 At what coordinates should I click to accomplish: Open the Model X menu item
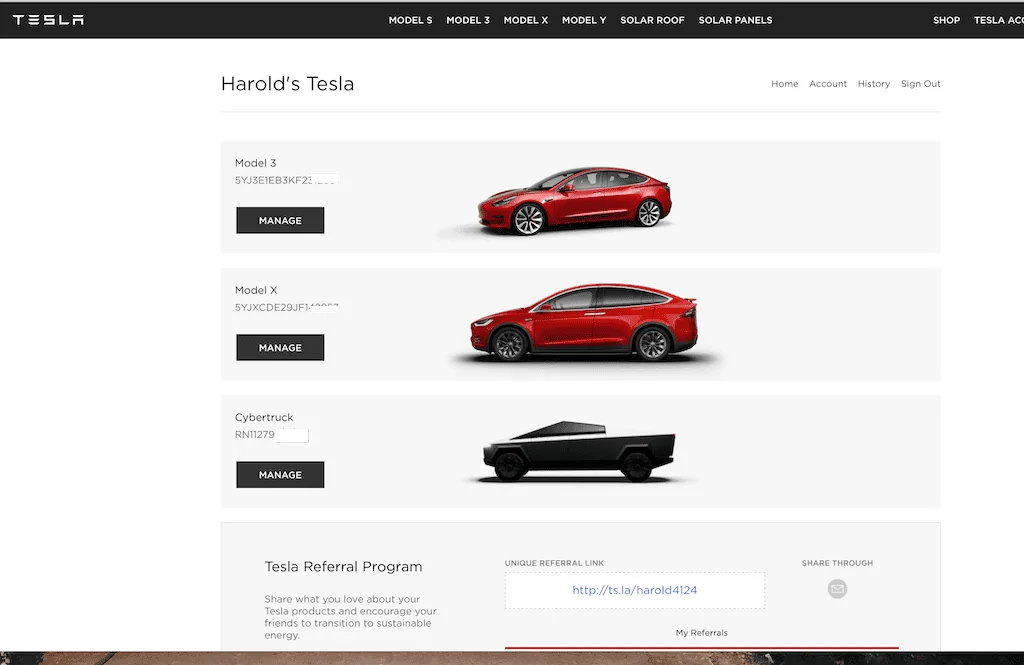pyautogui.click(x=526, y=20)
